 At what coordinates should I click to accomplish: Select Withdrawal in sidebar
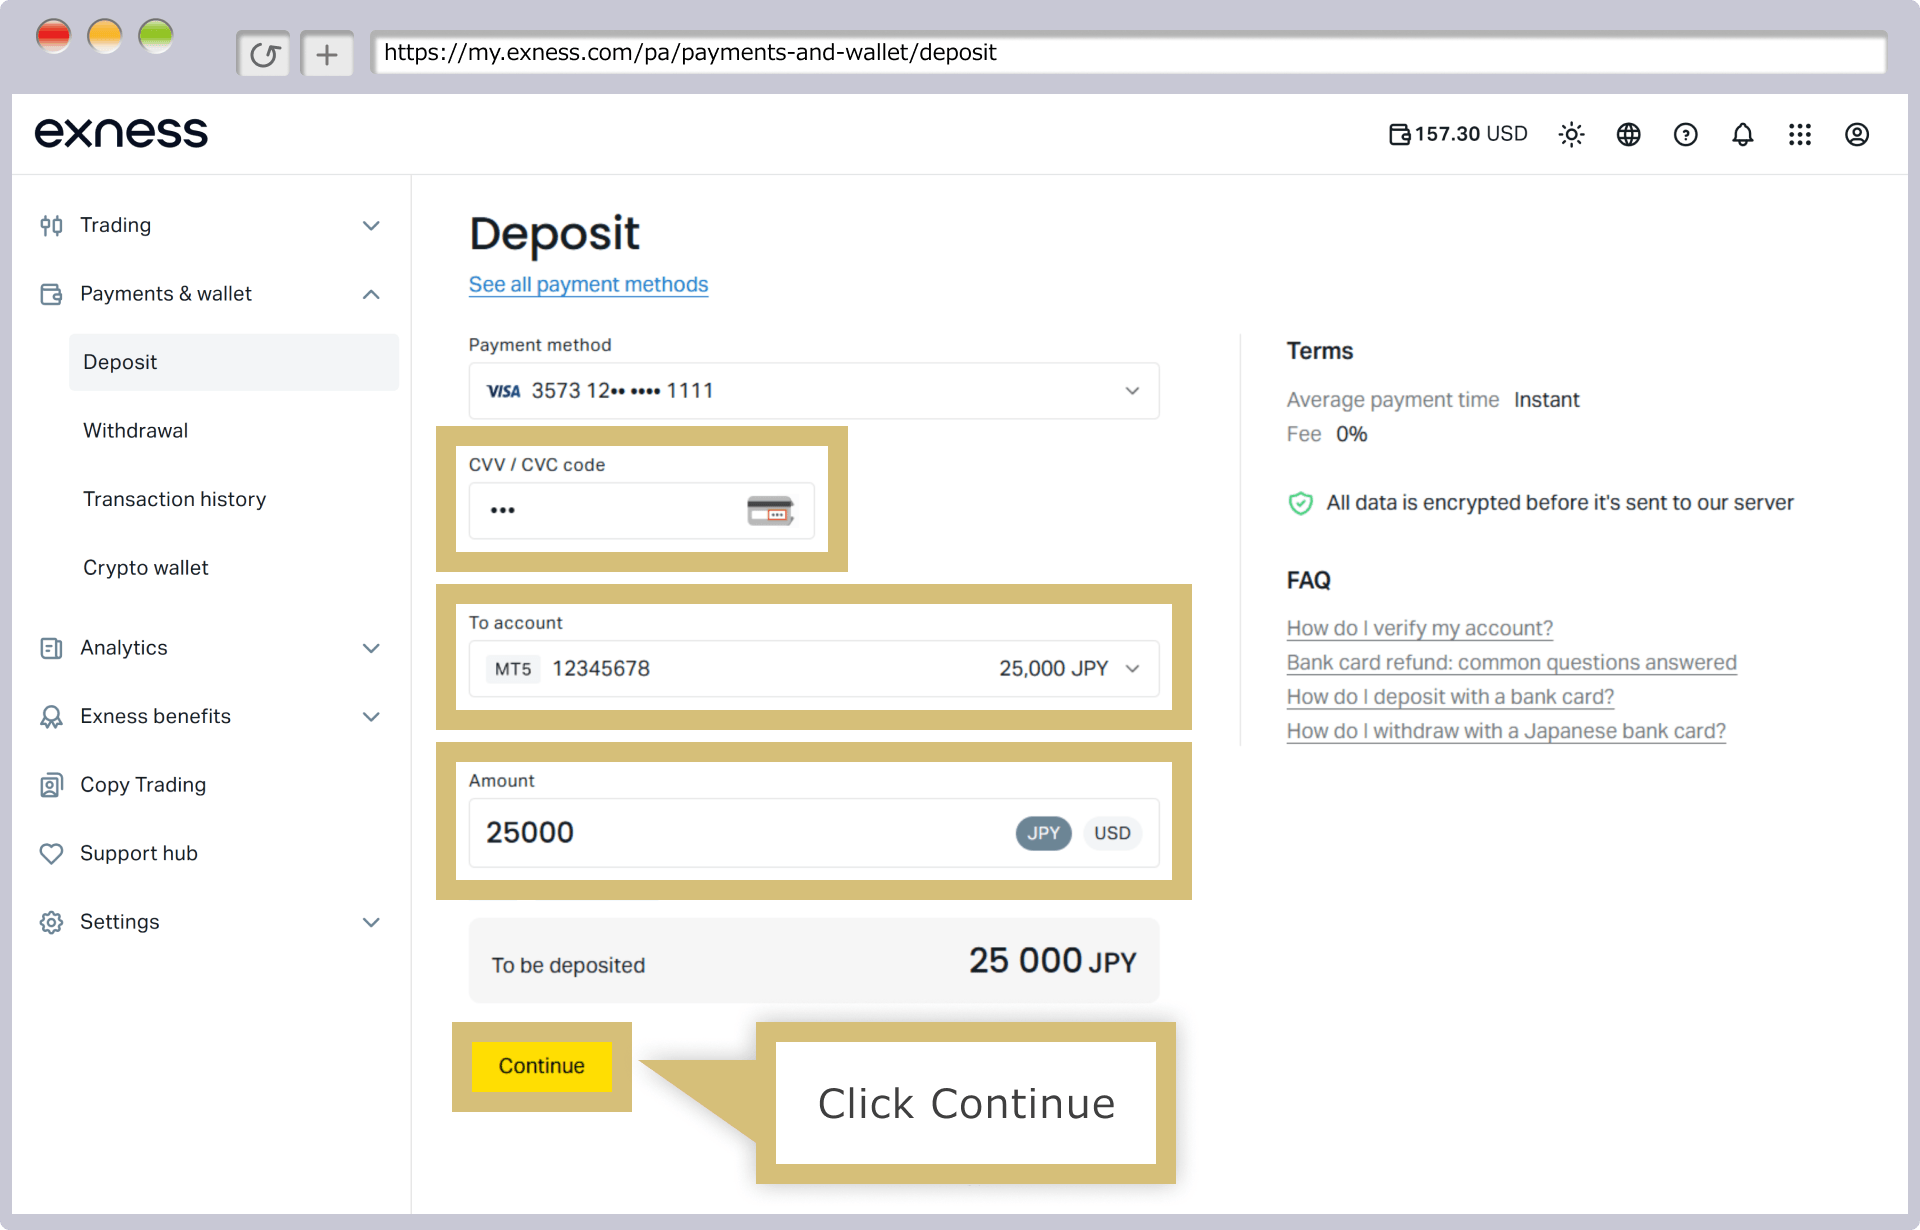click(135, 431)
